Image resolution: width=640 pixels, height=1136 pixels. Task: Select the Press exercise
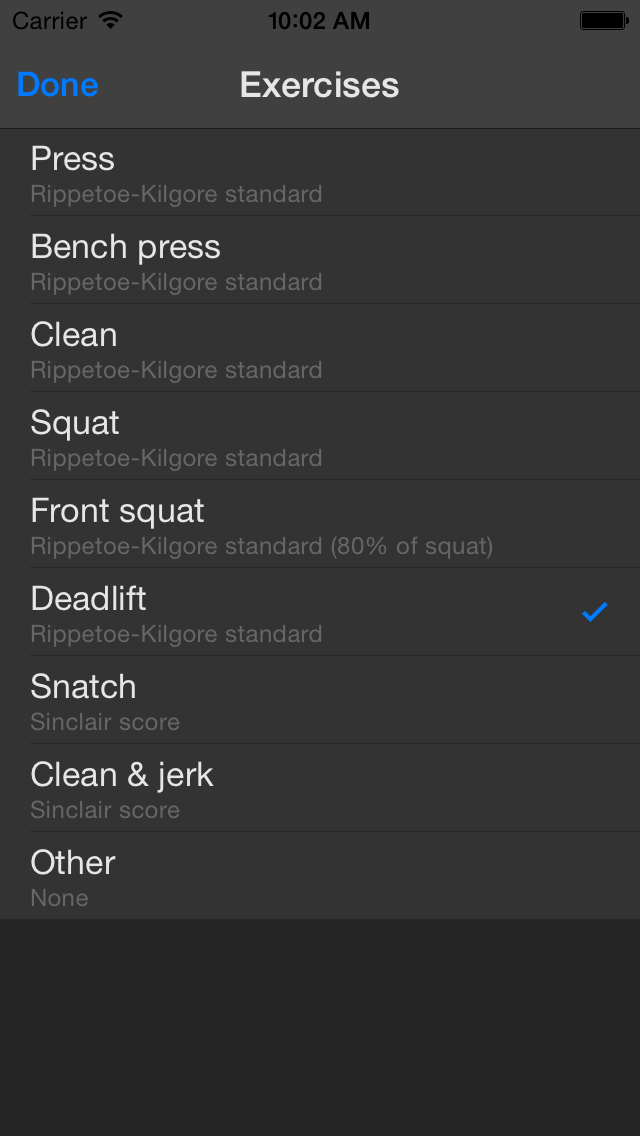[x=320, y=172]
